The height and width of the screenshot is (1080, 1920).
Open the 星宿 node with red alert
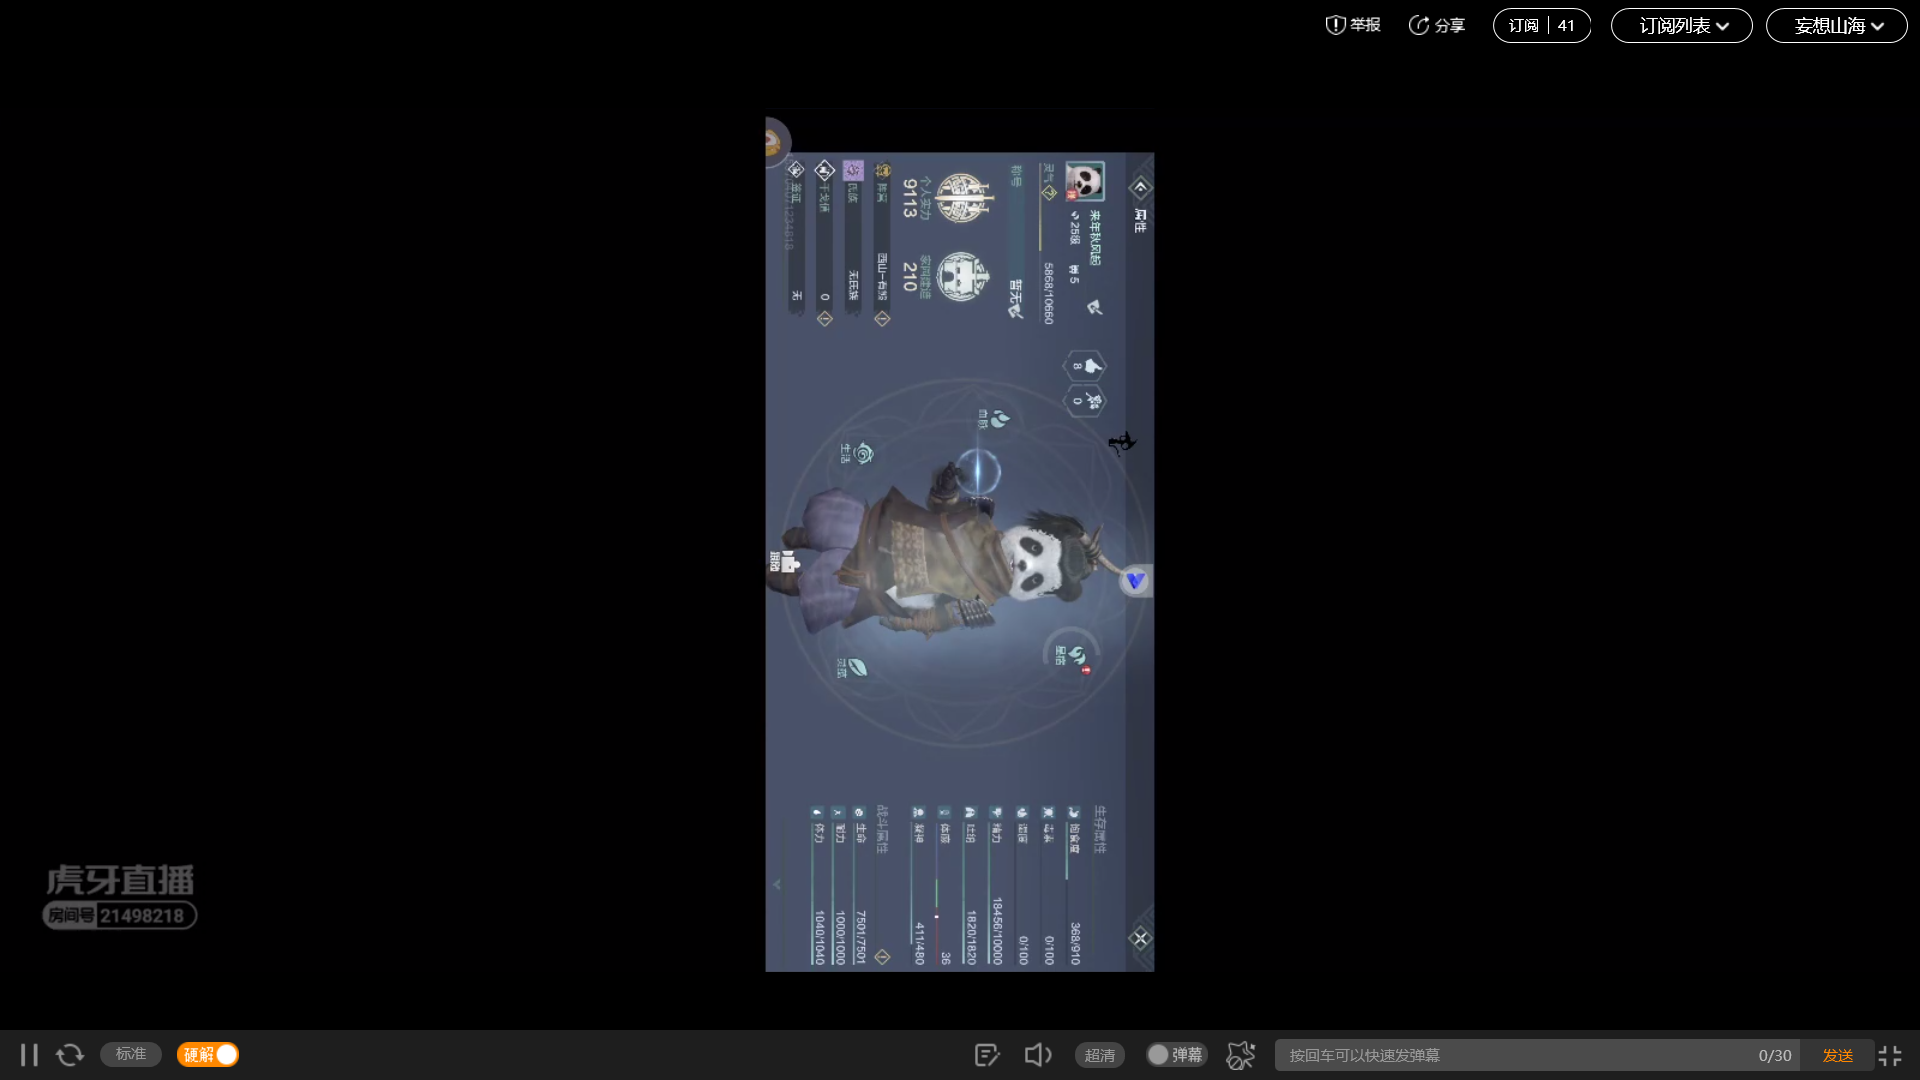point(1071,656)
